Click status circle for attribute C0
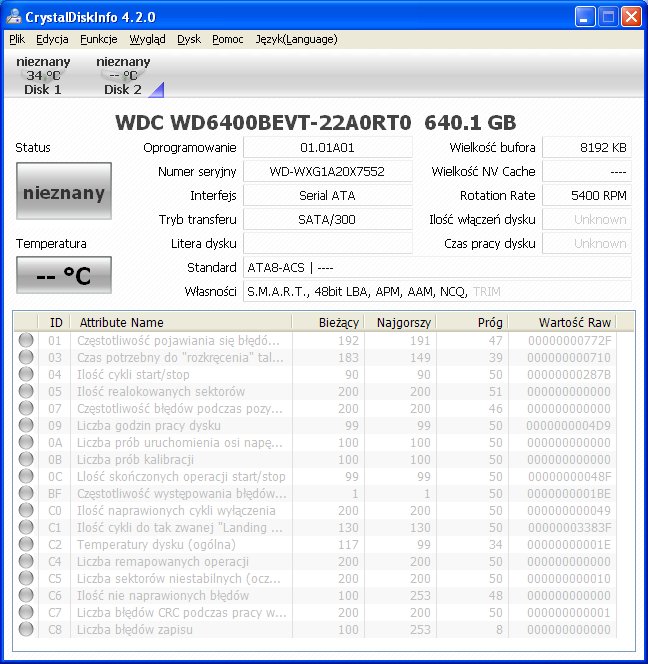The width and height of the screenshot is (648, 664). tap(26, 510)
